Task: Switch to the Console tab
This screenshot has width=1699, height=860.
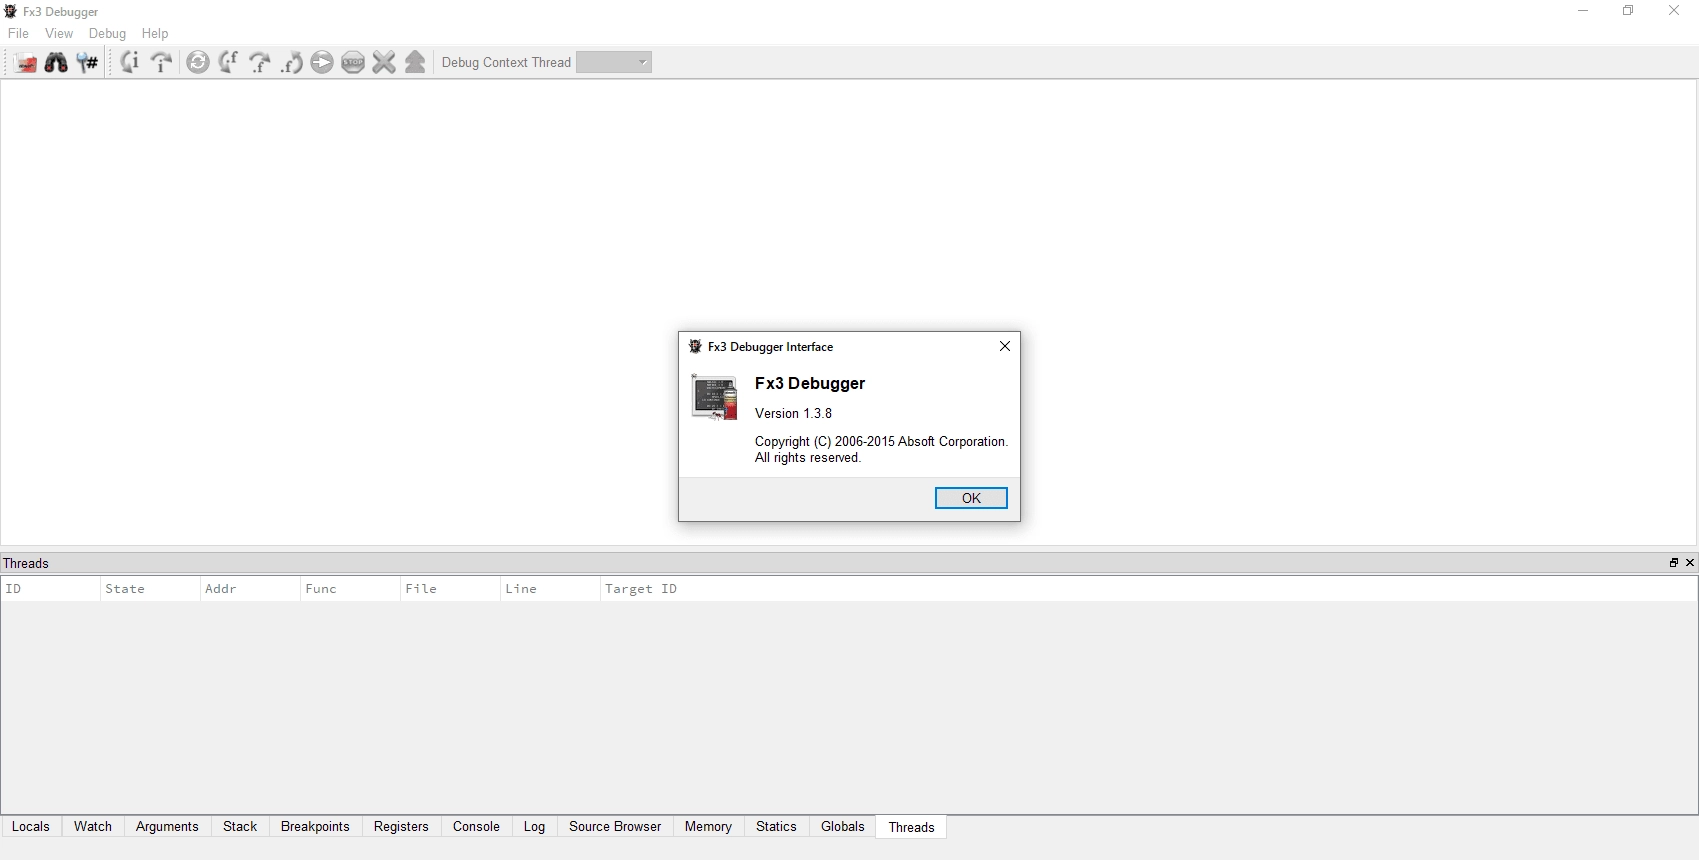Action: [x=476, y=827]
